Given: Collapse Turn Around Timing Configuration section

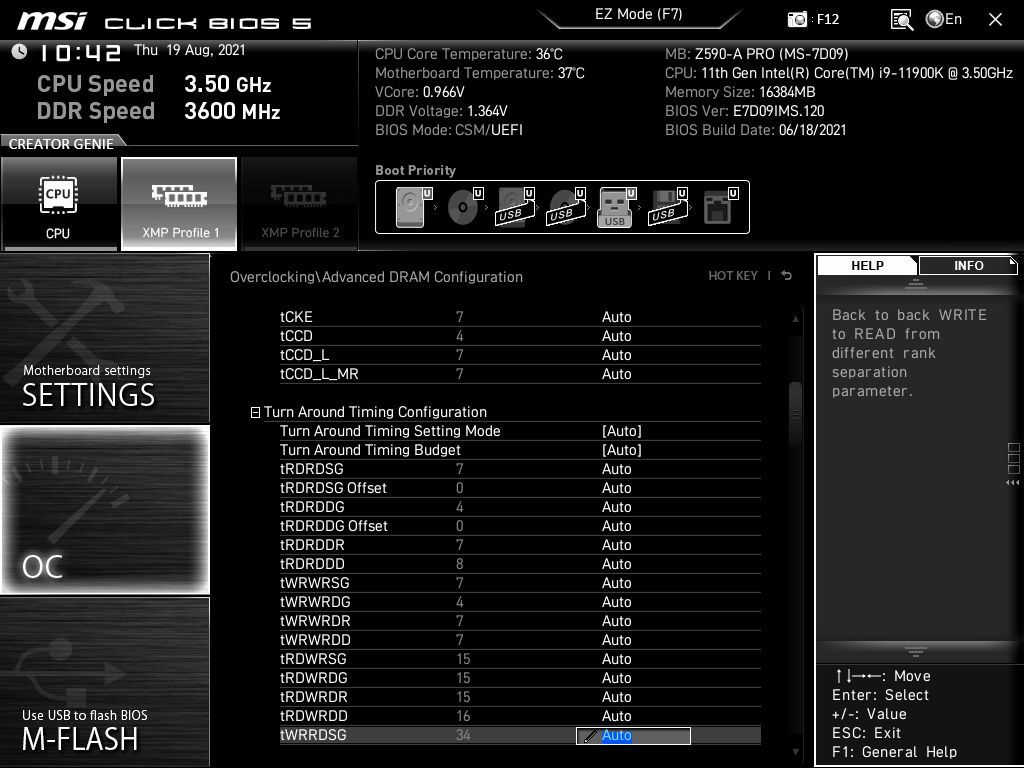Looking at the screenshot, I should click(255, 412).
